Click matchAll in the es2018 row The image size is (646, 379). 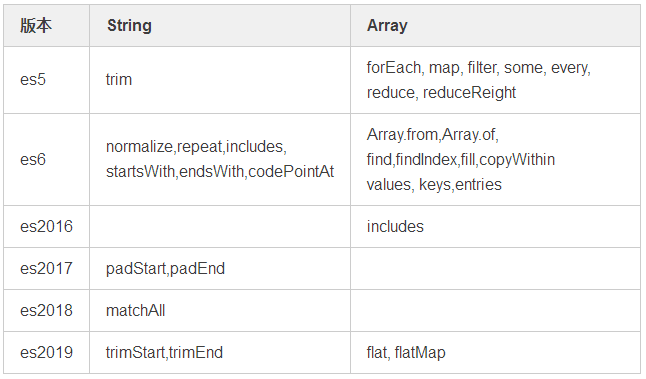136,311
